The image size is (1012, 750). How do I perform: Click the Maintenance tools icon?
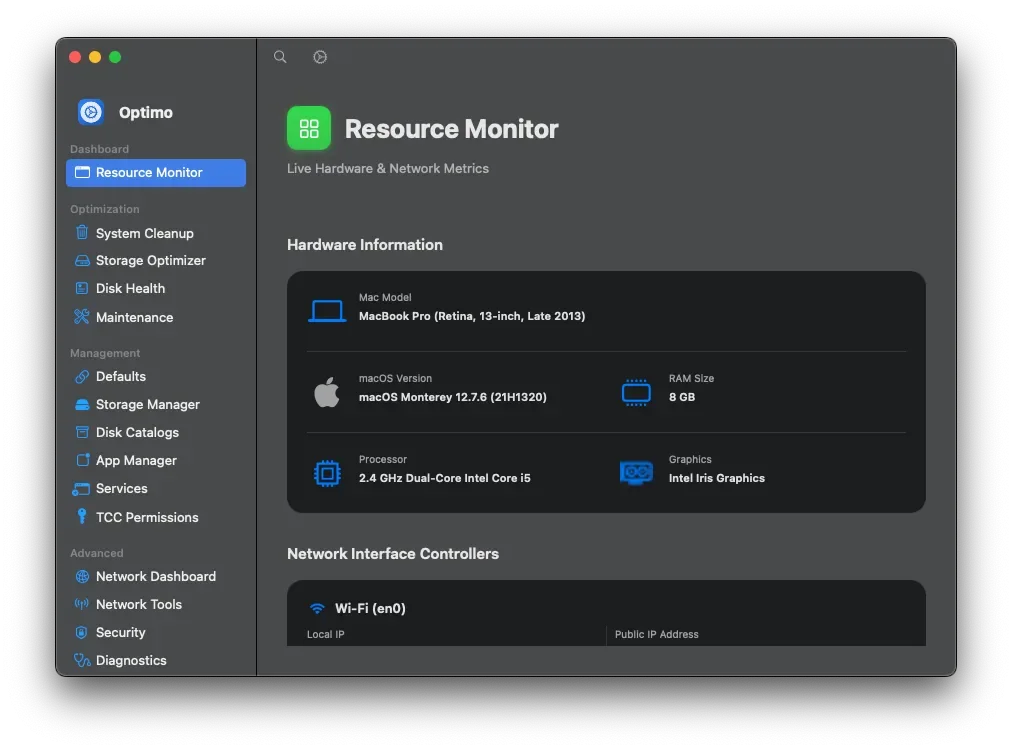point(82,317)
